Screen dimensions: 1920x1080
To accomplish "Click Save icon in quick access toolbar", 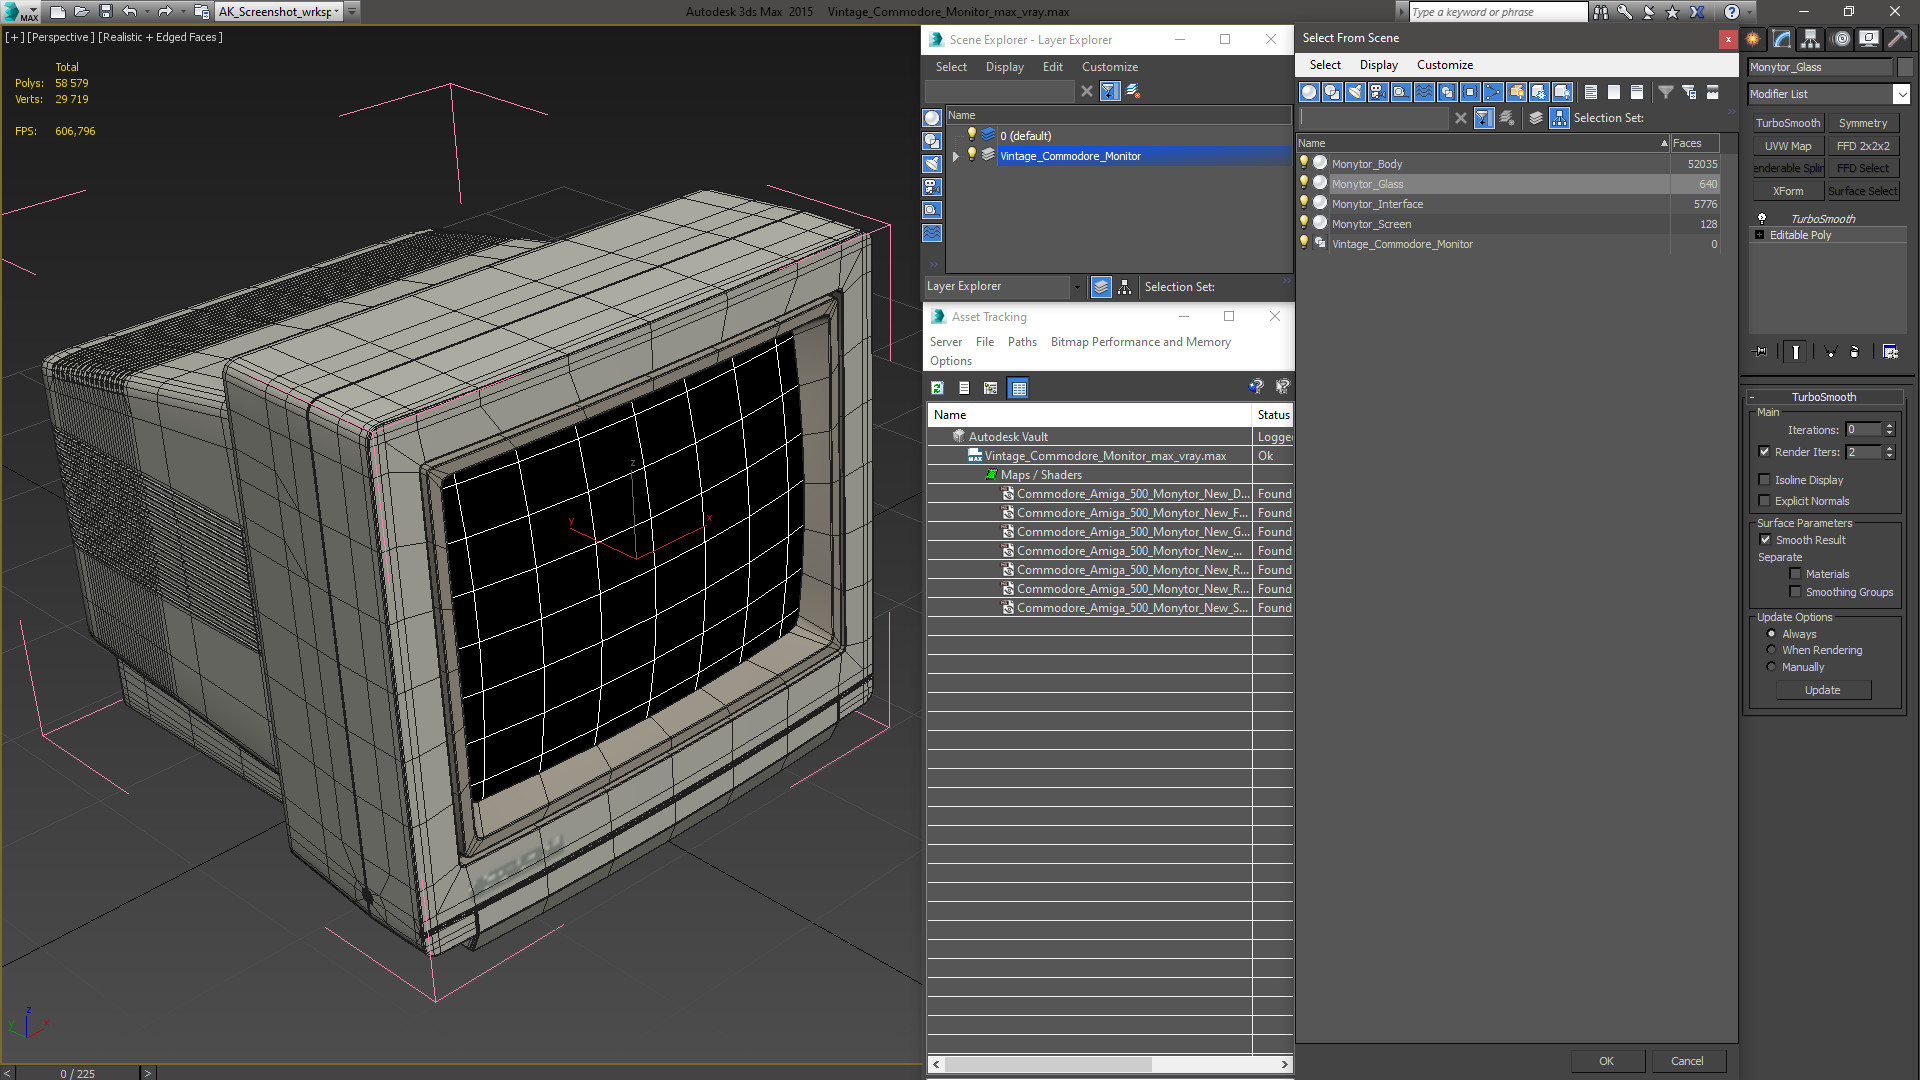I will coord(106,12).
